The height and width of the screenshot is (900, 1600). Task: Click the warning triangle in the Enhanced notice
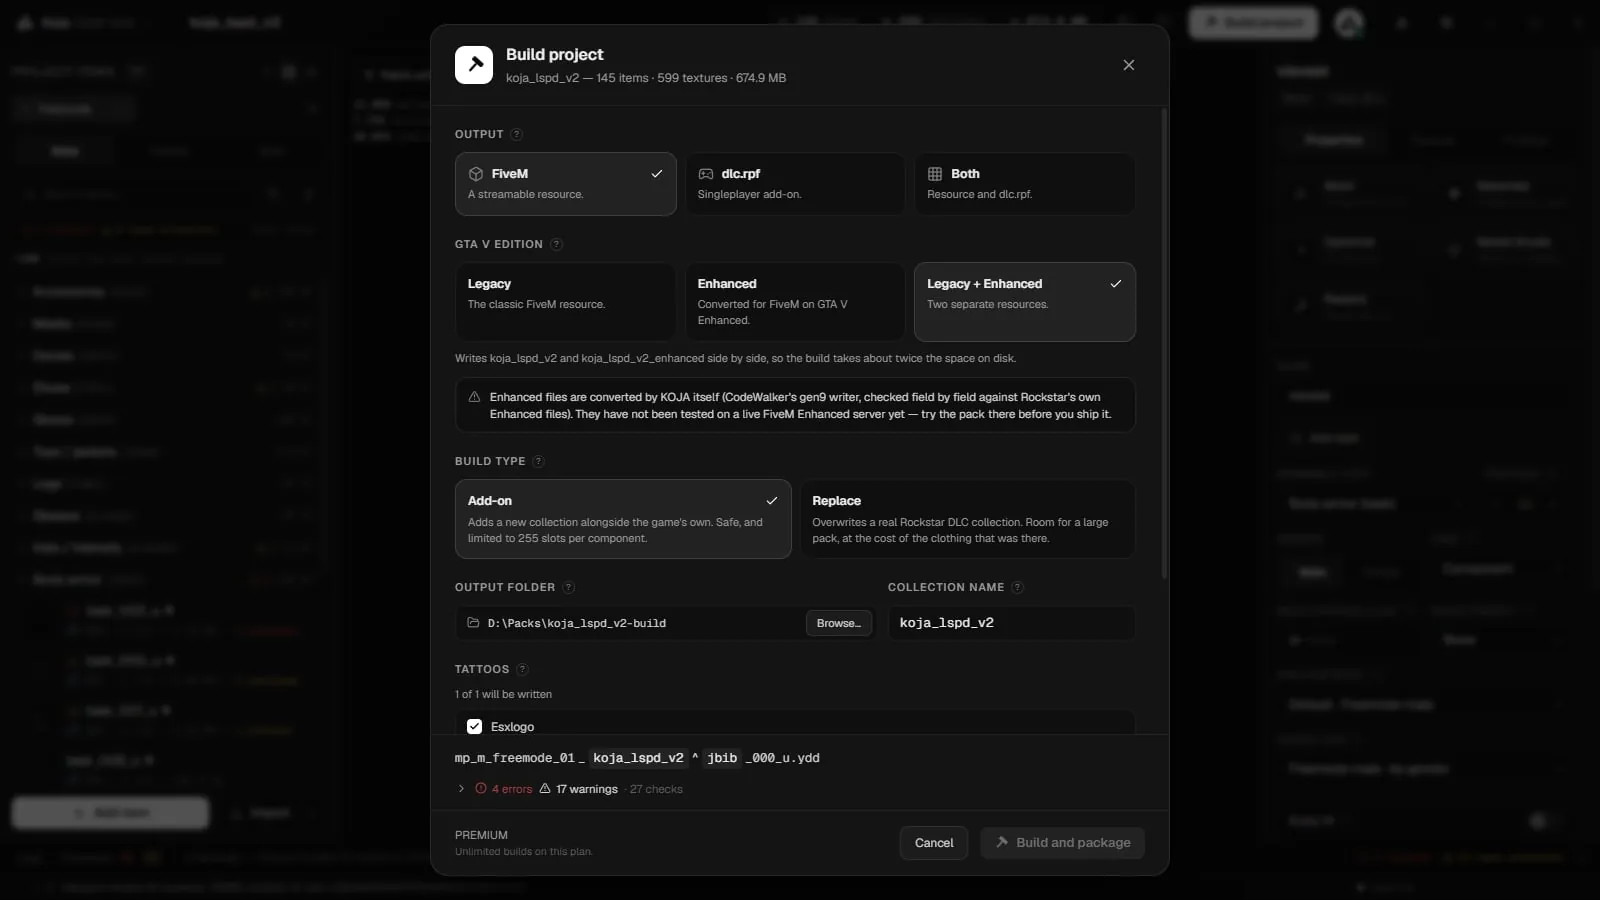(x=474, y=397)
